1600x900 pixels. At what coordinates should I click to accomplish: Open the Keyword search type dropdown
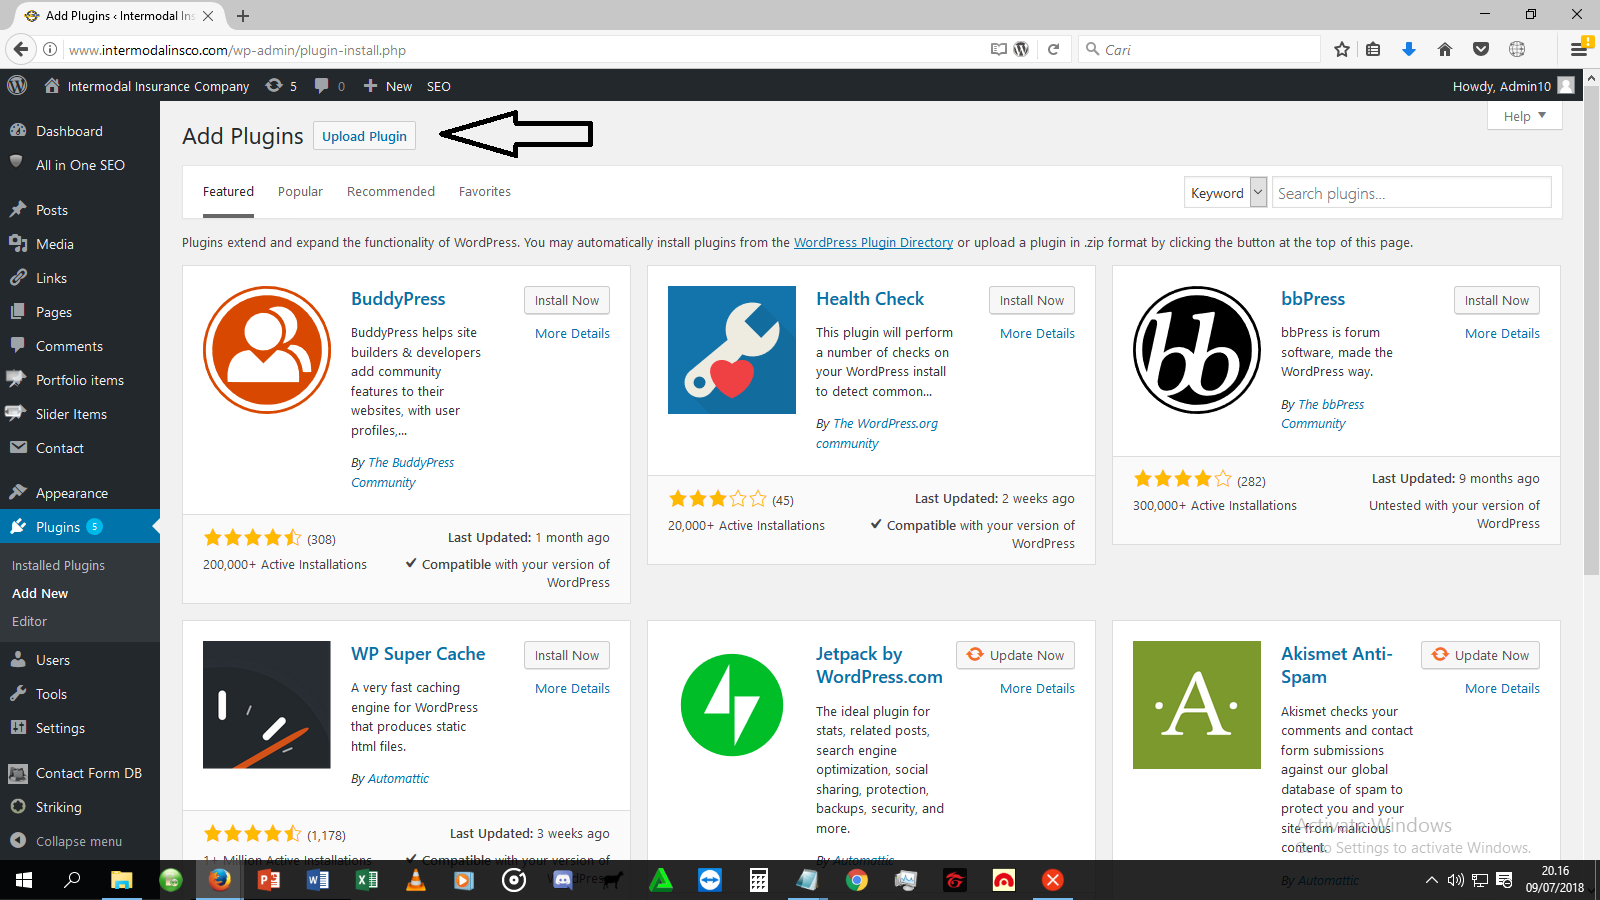(1226, 193)
